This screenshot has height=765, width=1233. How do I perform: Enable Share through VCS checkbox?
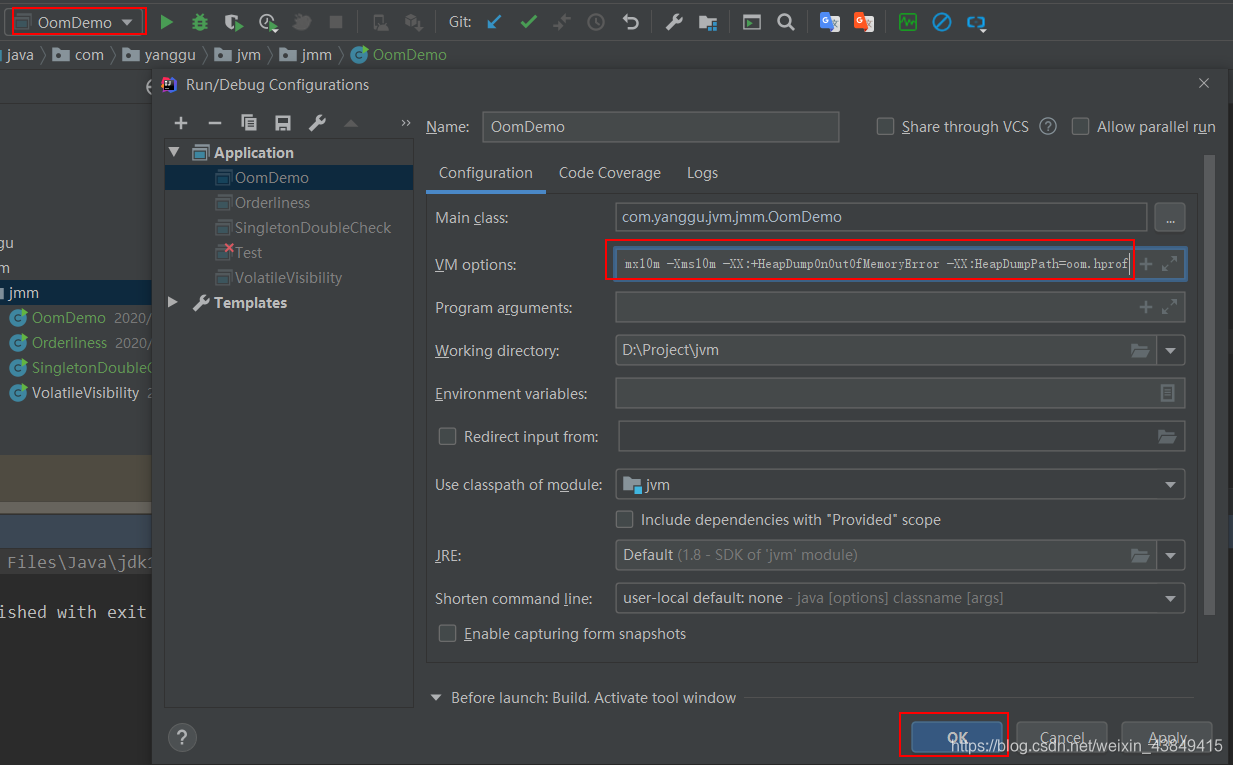click(885, 126)
